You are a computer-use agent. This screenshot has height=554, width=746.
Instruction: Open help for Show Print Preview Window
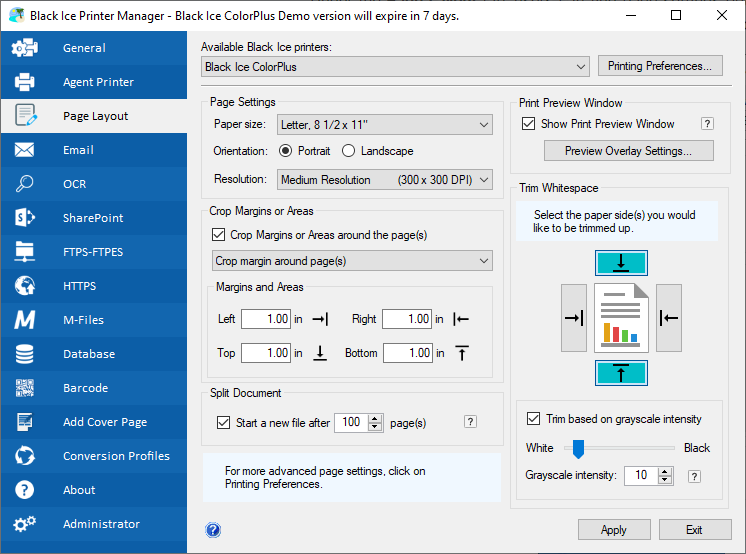click(x=707, y=124)
